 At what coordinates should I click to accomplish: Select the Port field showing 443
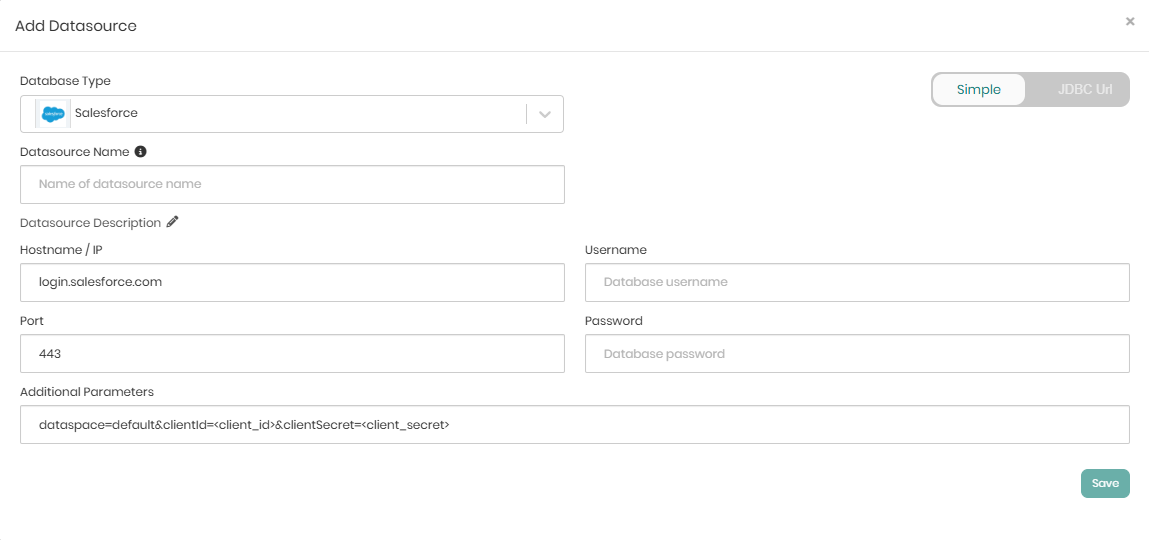coord(292,353)
